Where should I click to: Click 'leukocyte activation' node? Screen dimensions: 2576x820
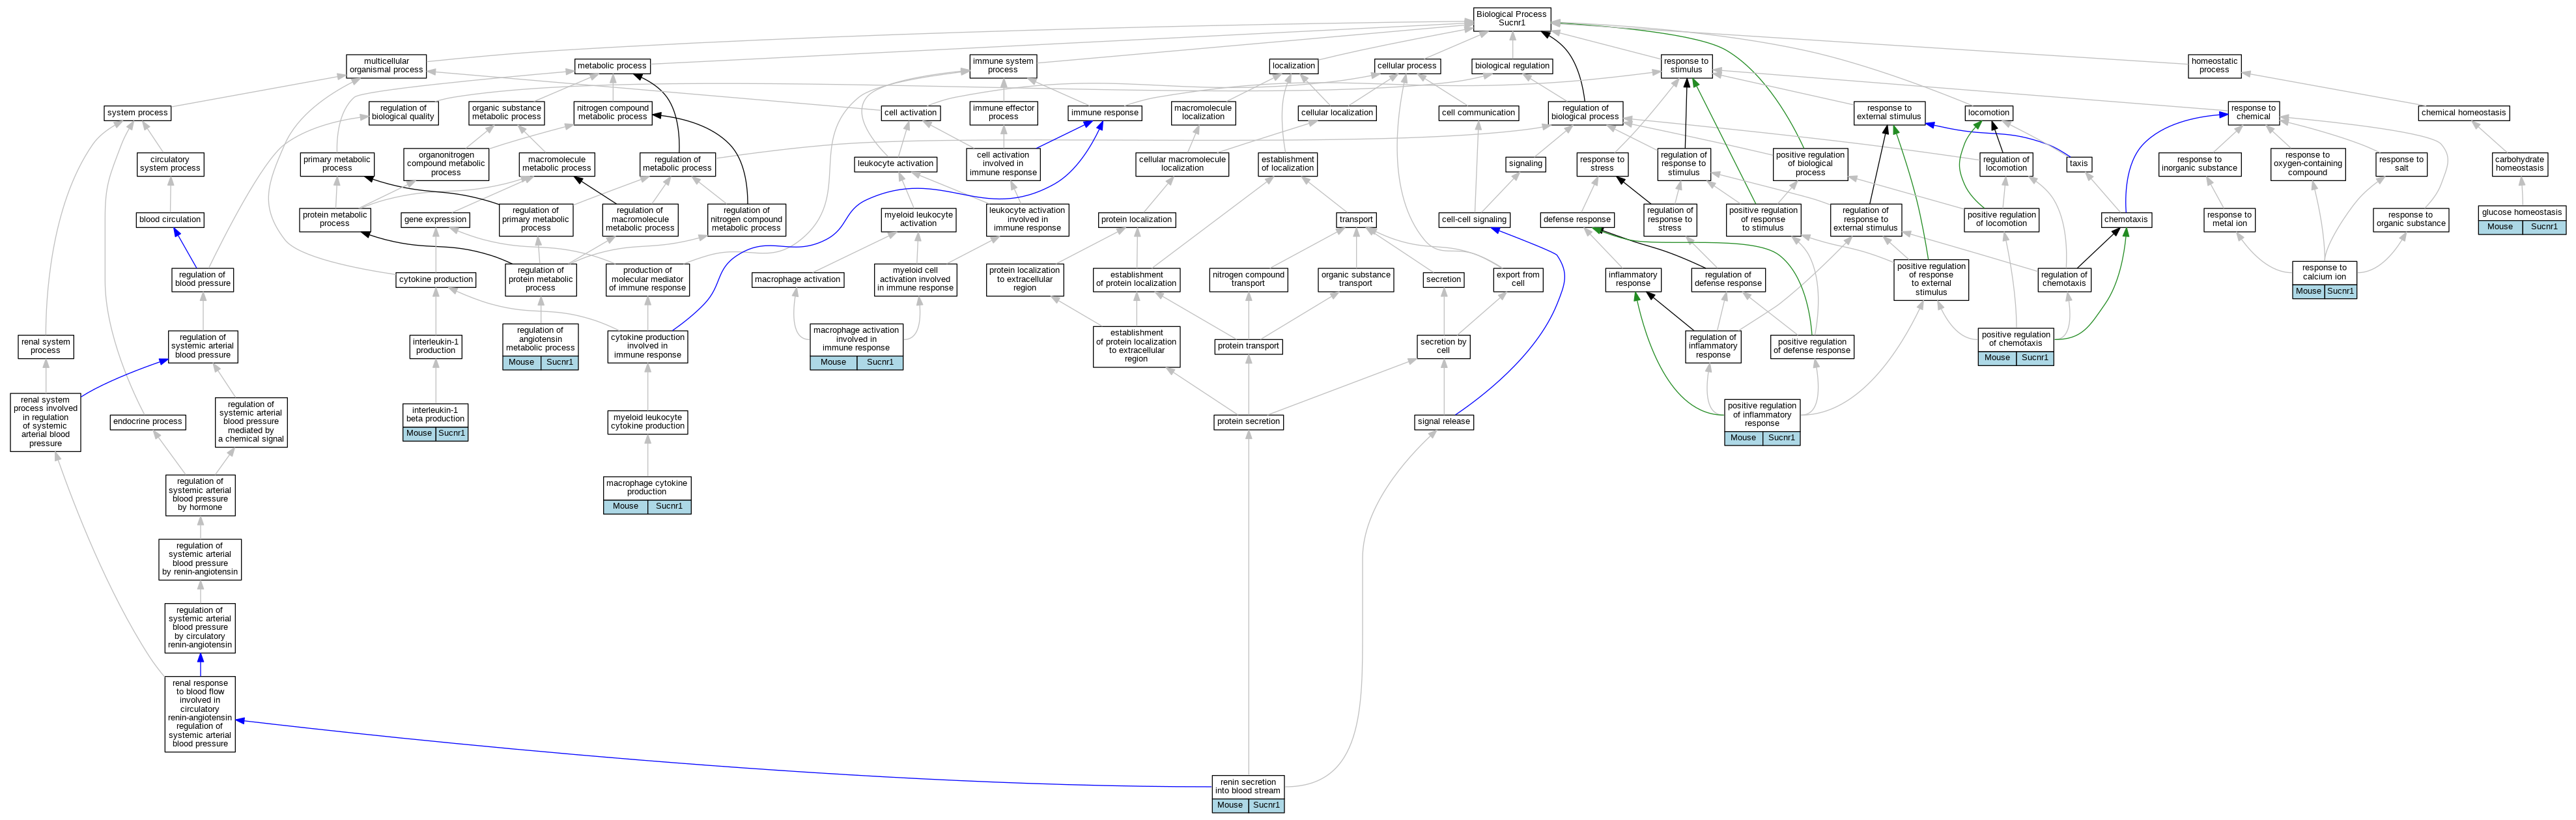(x=896, y=164)
